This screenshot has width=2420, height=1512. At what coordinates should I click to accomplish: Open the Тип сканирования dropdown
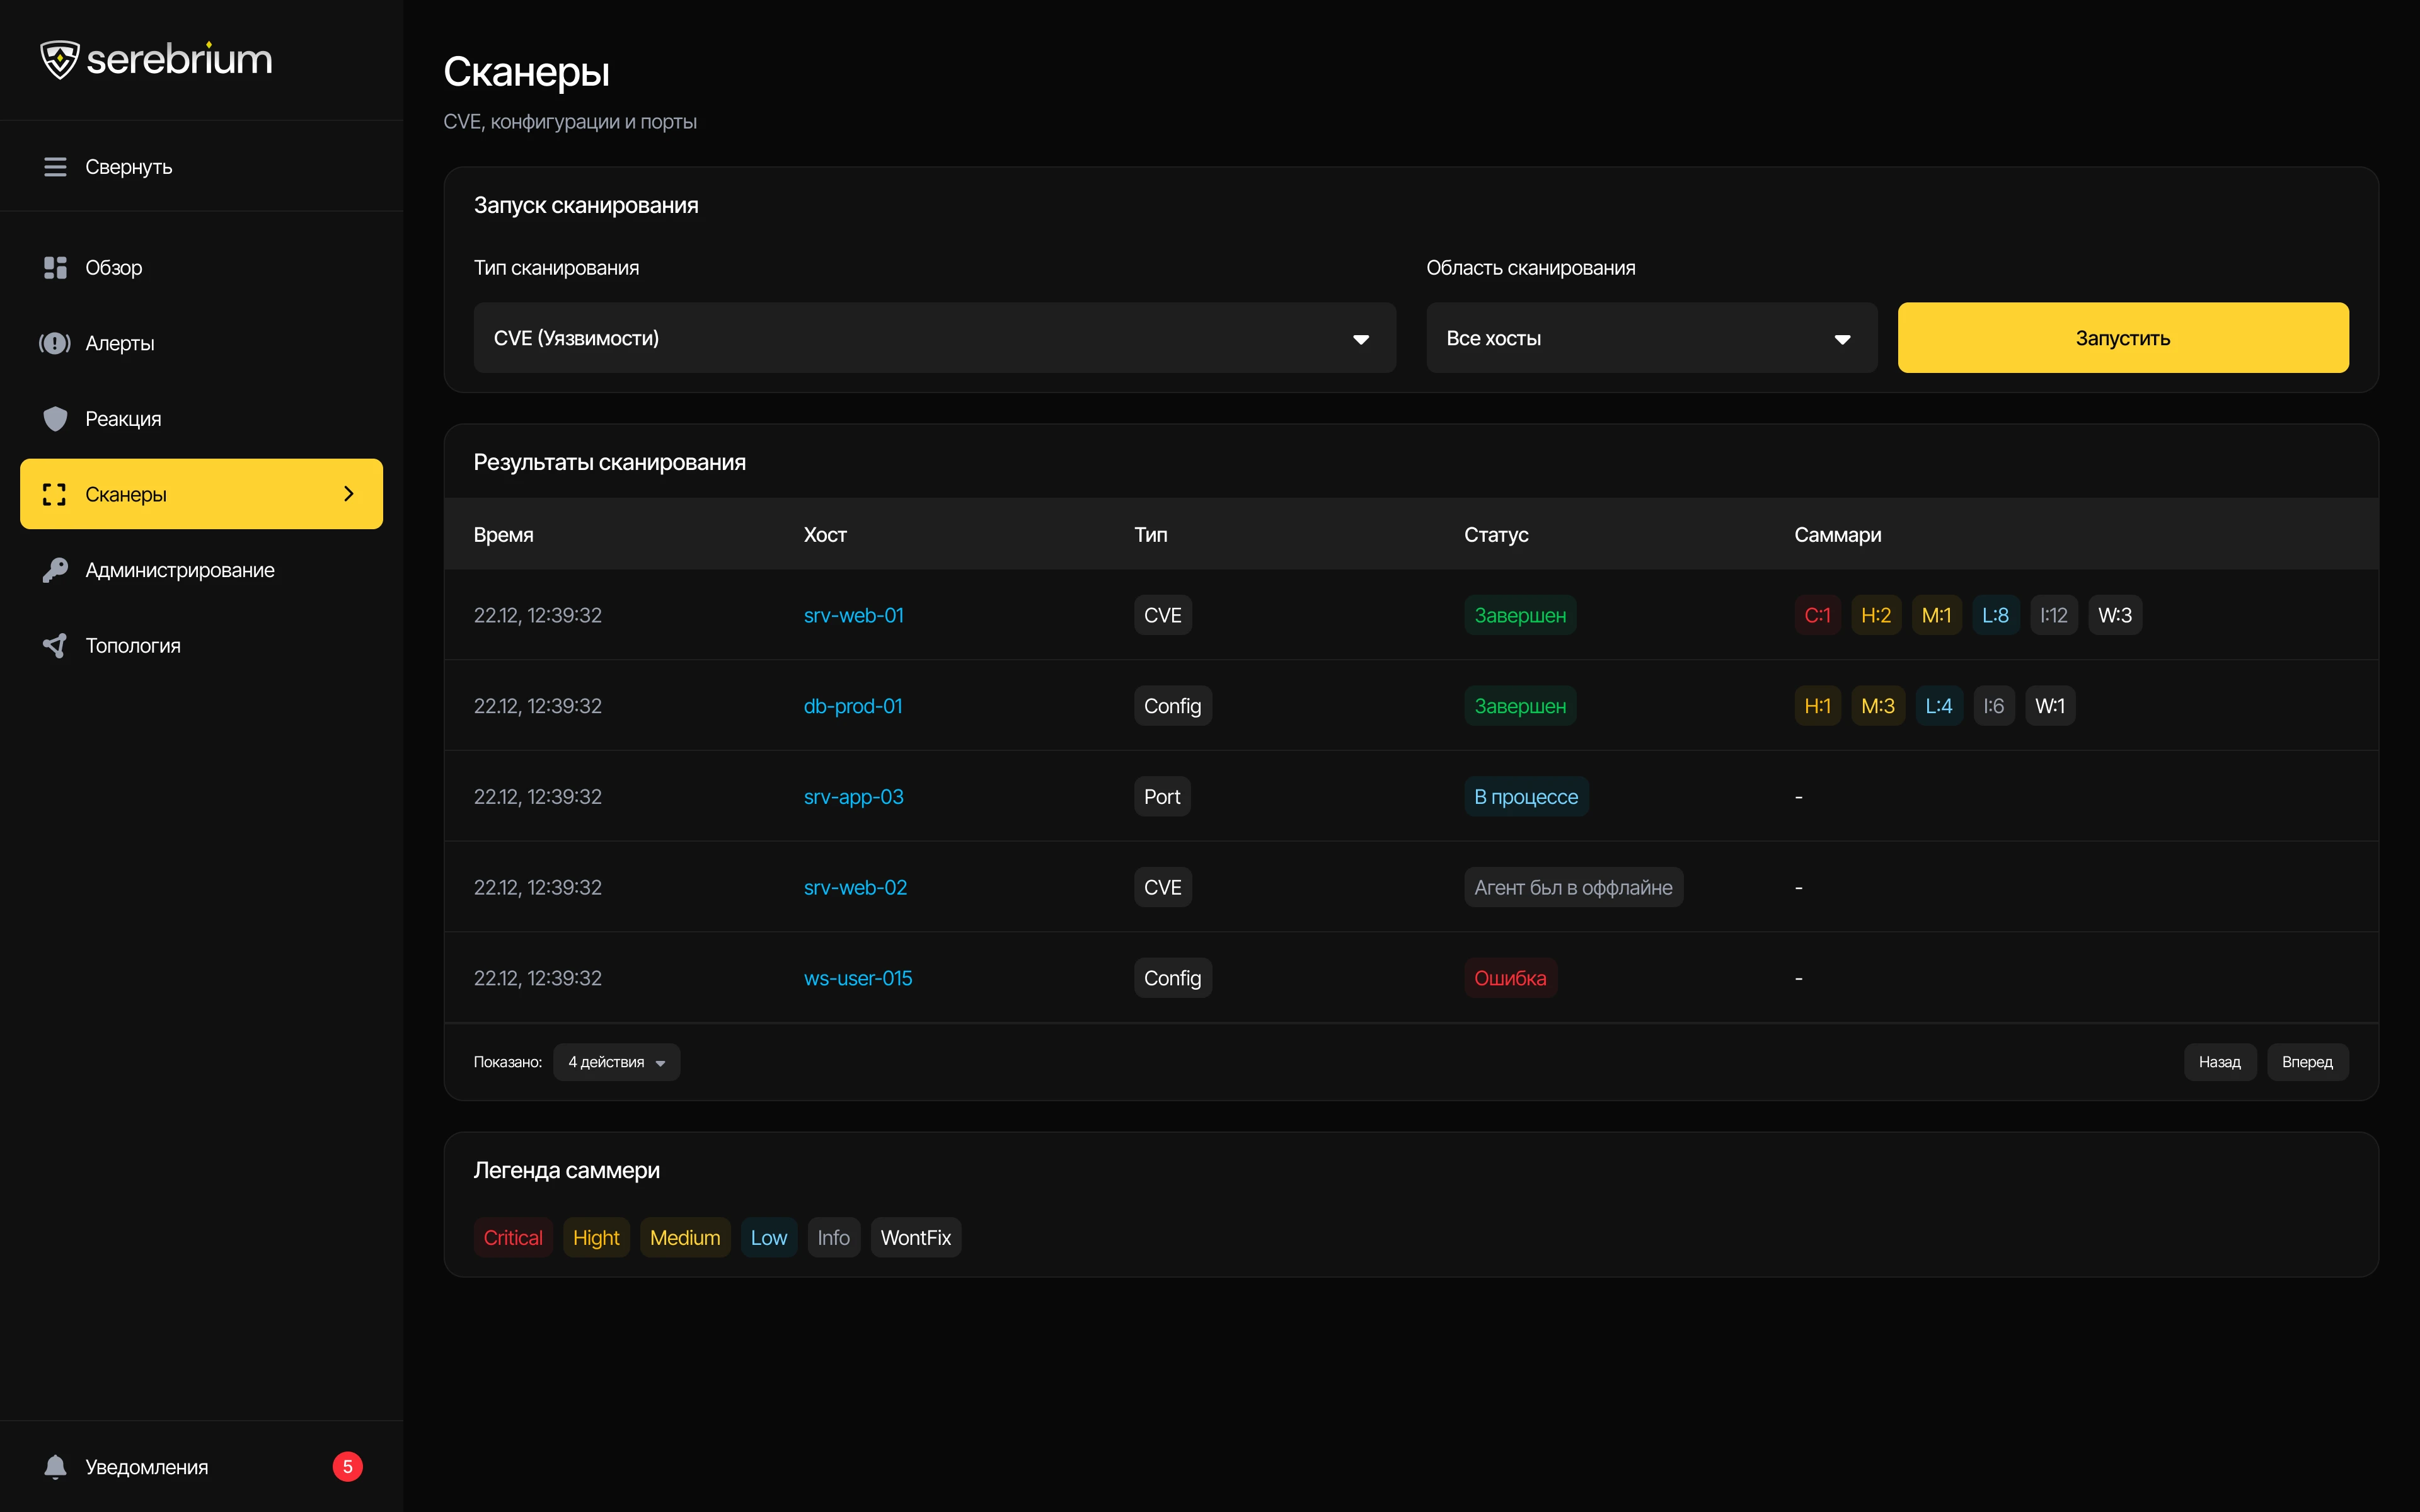(934, 338)
